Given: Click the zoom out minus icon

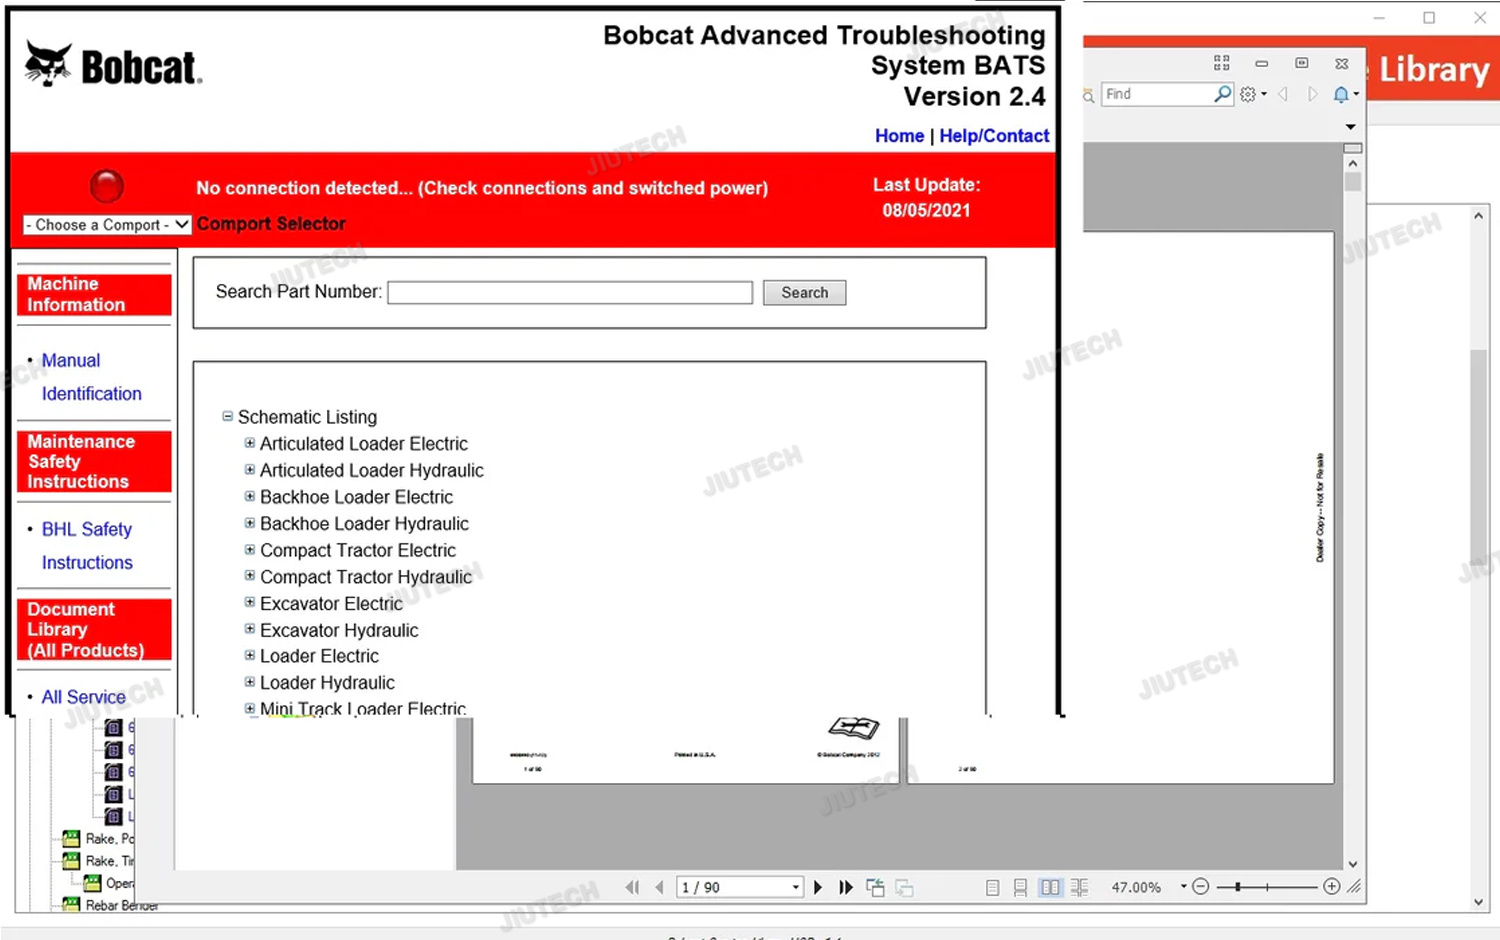Looking at the screenshot, I should (1201, 886).
